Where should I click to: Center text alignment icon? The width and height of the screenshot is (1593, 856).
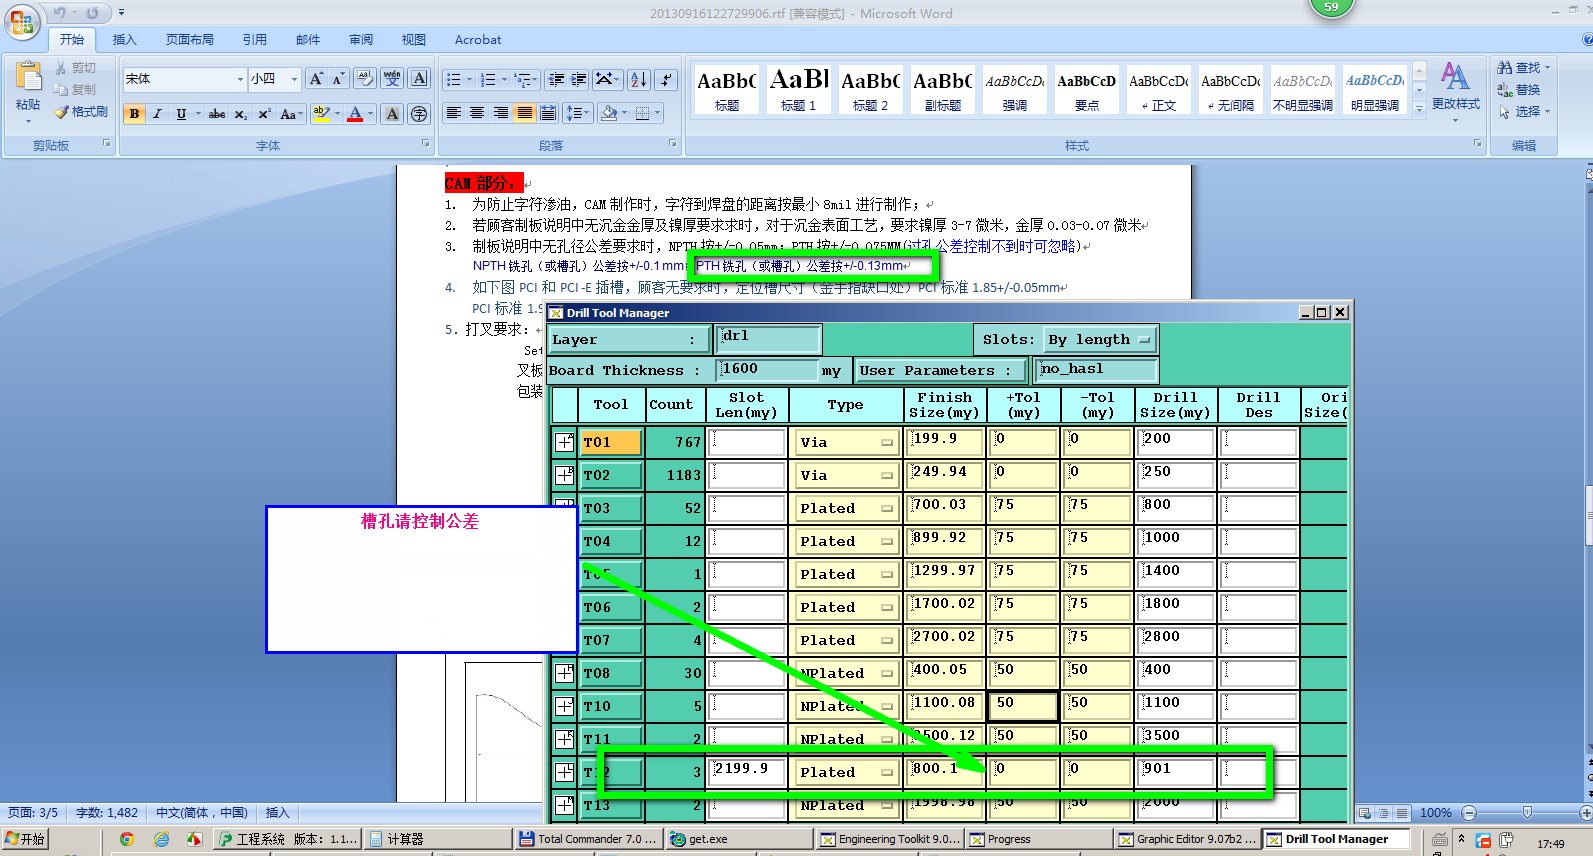pyautogui.click(x=477, y=113)
